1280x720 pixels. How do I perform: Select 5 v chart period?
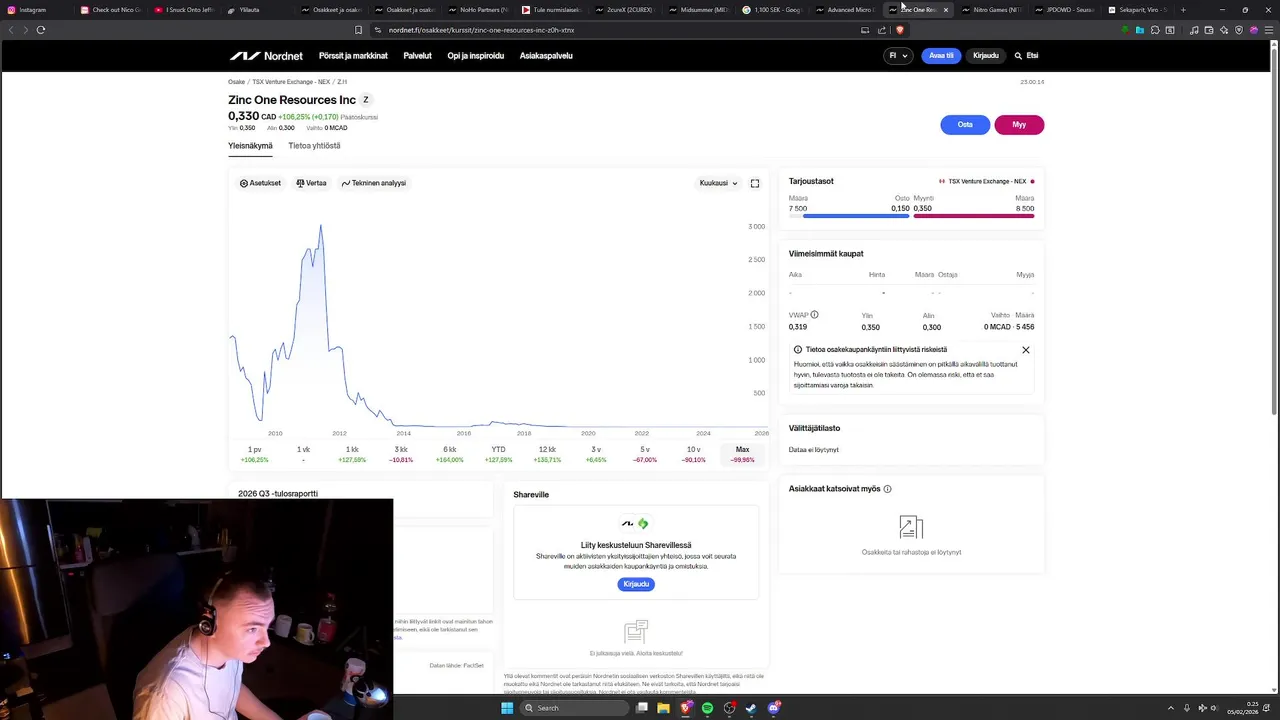pyautogui.click(x=645, y=454)
